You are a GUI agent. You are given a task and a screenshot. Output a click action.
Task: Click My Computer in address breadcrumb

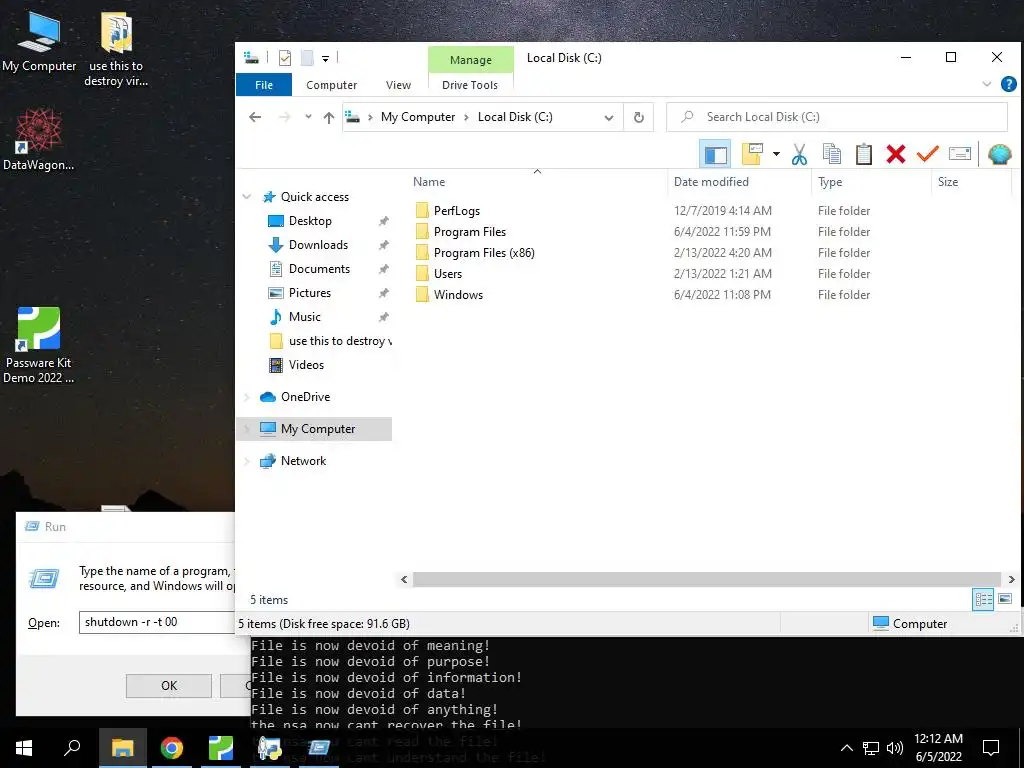click(x=418, y=117)
